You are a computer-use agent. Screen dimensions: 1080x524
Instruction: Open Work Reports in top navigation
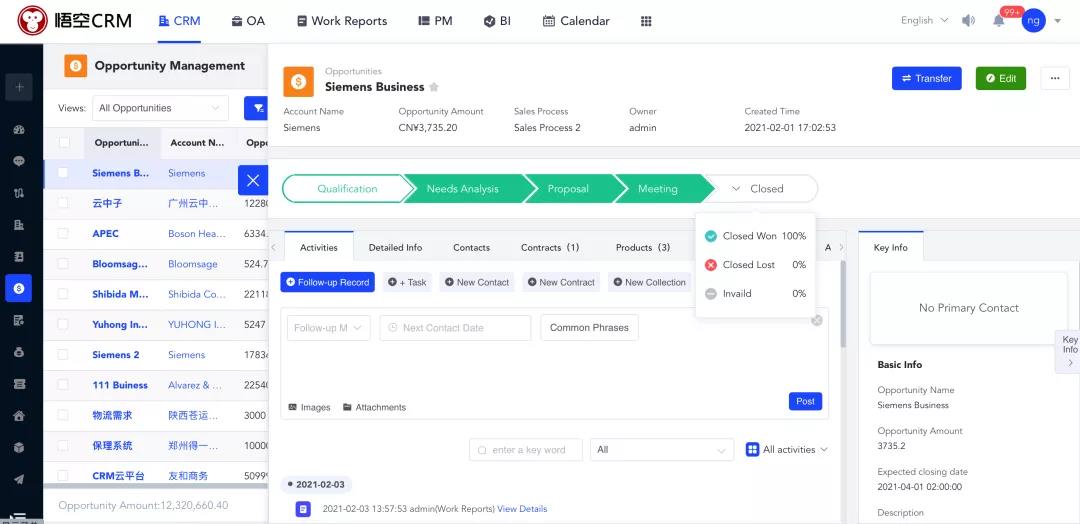[342, 21]
